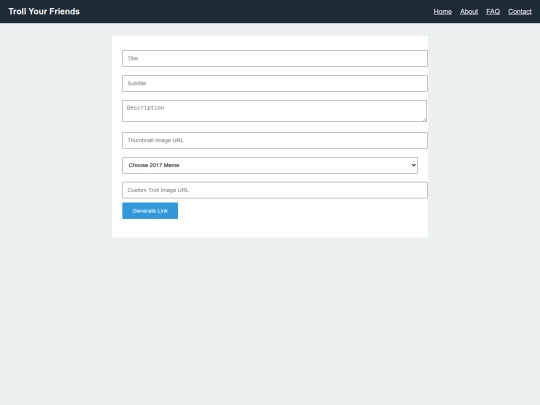Screen dimensions: 540x405
Task: Click the Generate Link button
Action: point(150,211)
